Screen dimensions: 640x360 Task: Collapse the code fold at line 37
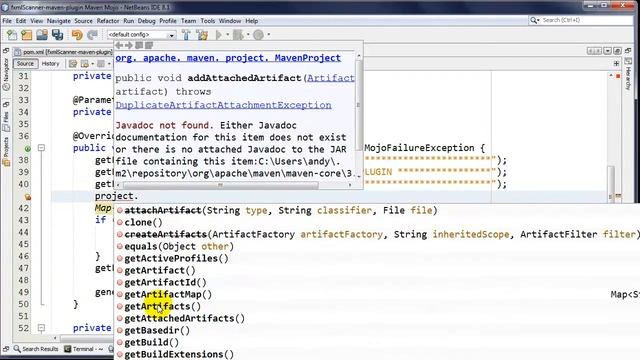[41, 148]
